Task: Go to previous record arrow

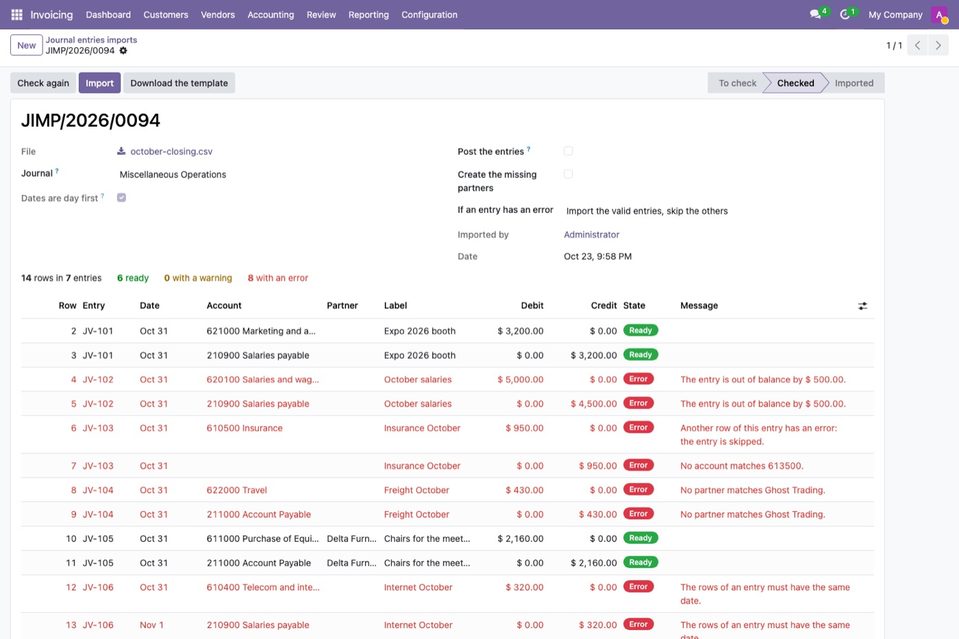Action: click(x=917, y=45)
